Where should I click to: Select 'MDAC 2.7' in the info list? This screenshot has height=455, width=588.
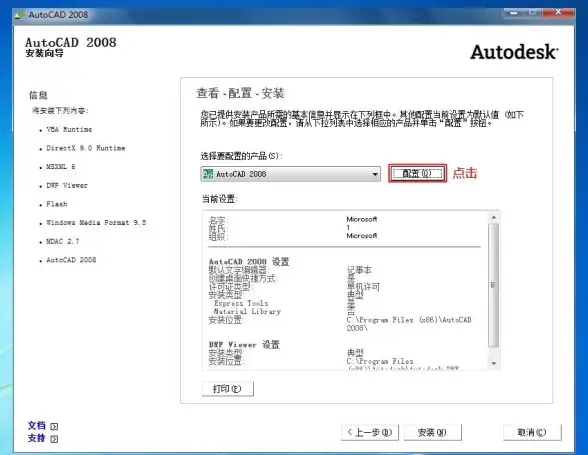pyautogui.click(x=63, y=241)
